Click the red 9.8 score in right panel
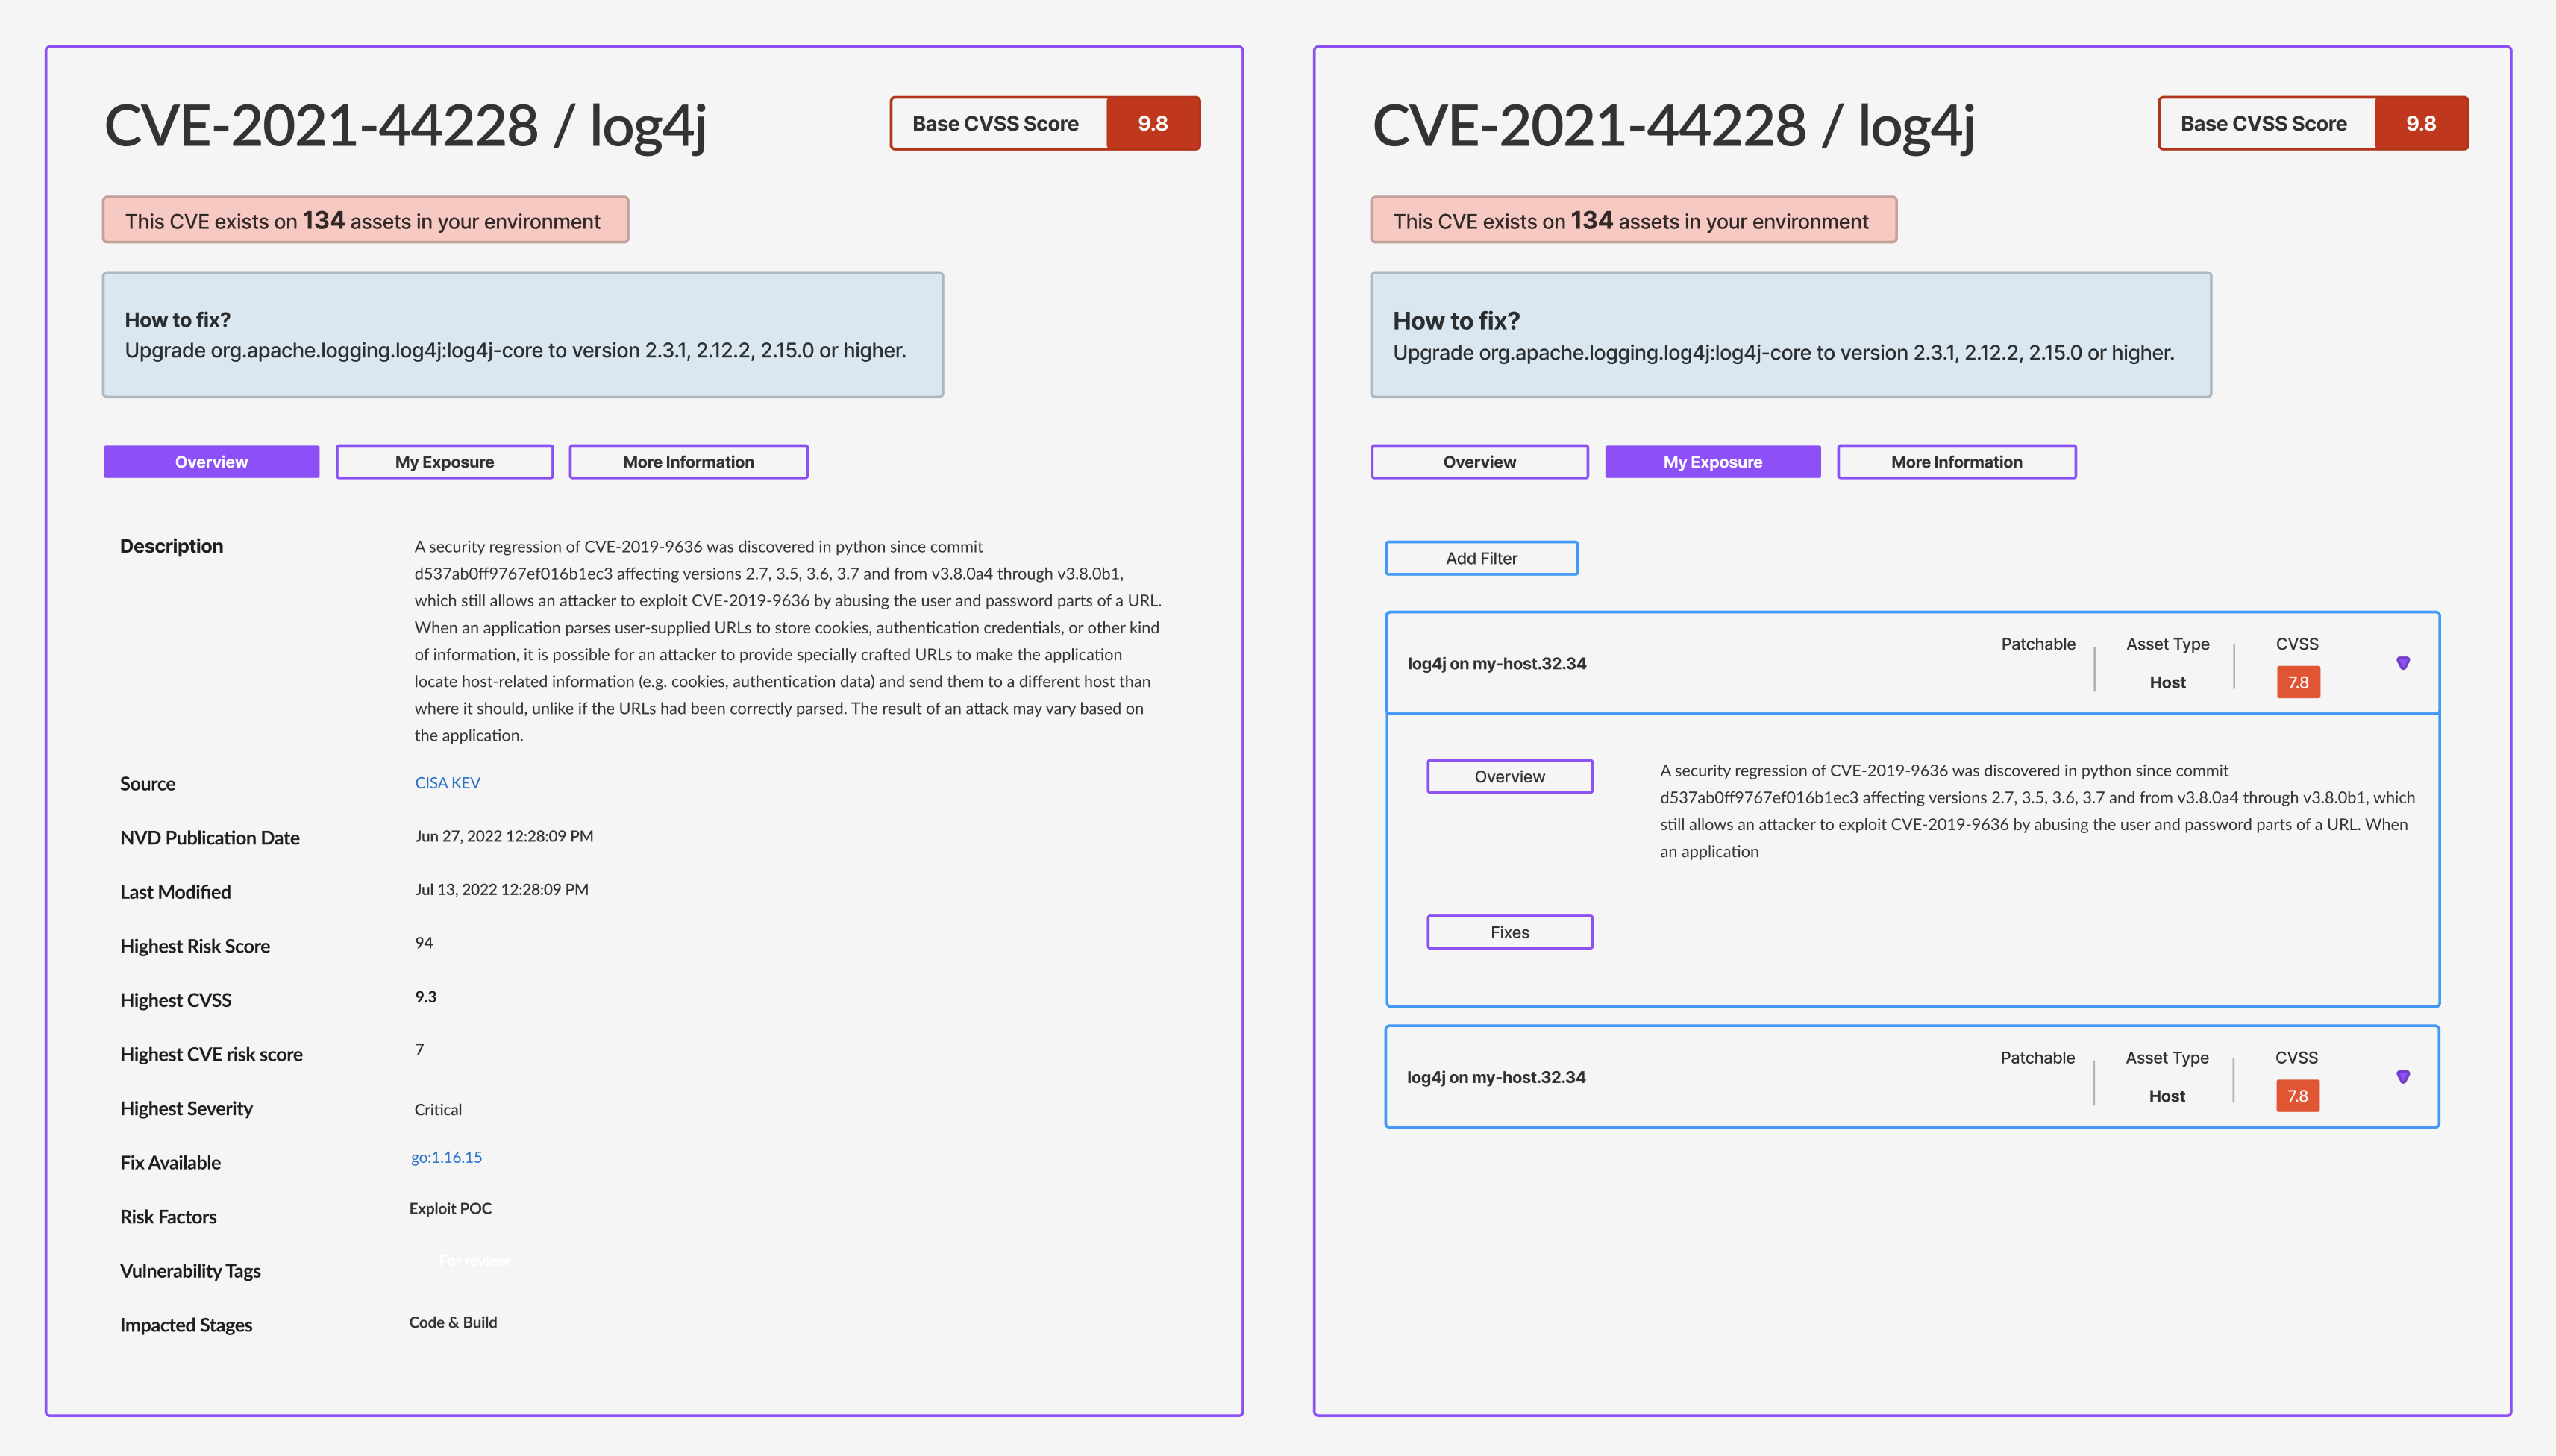 pos(2421,123)
